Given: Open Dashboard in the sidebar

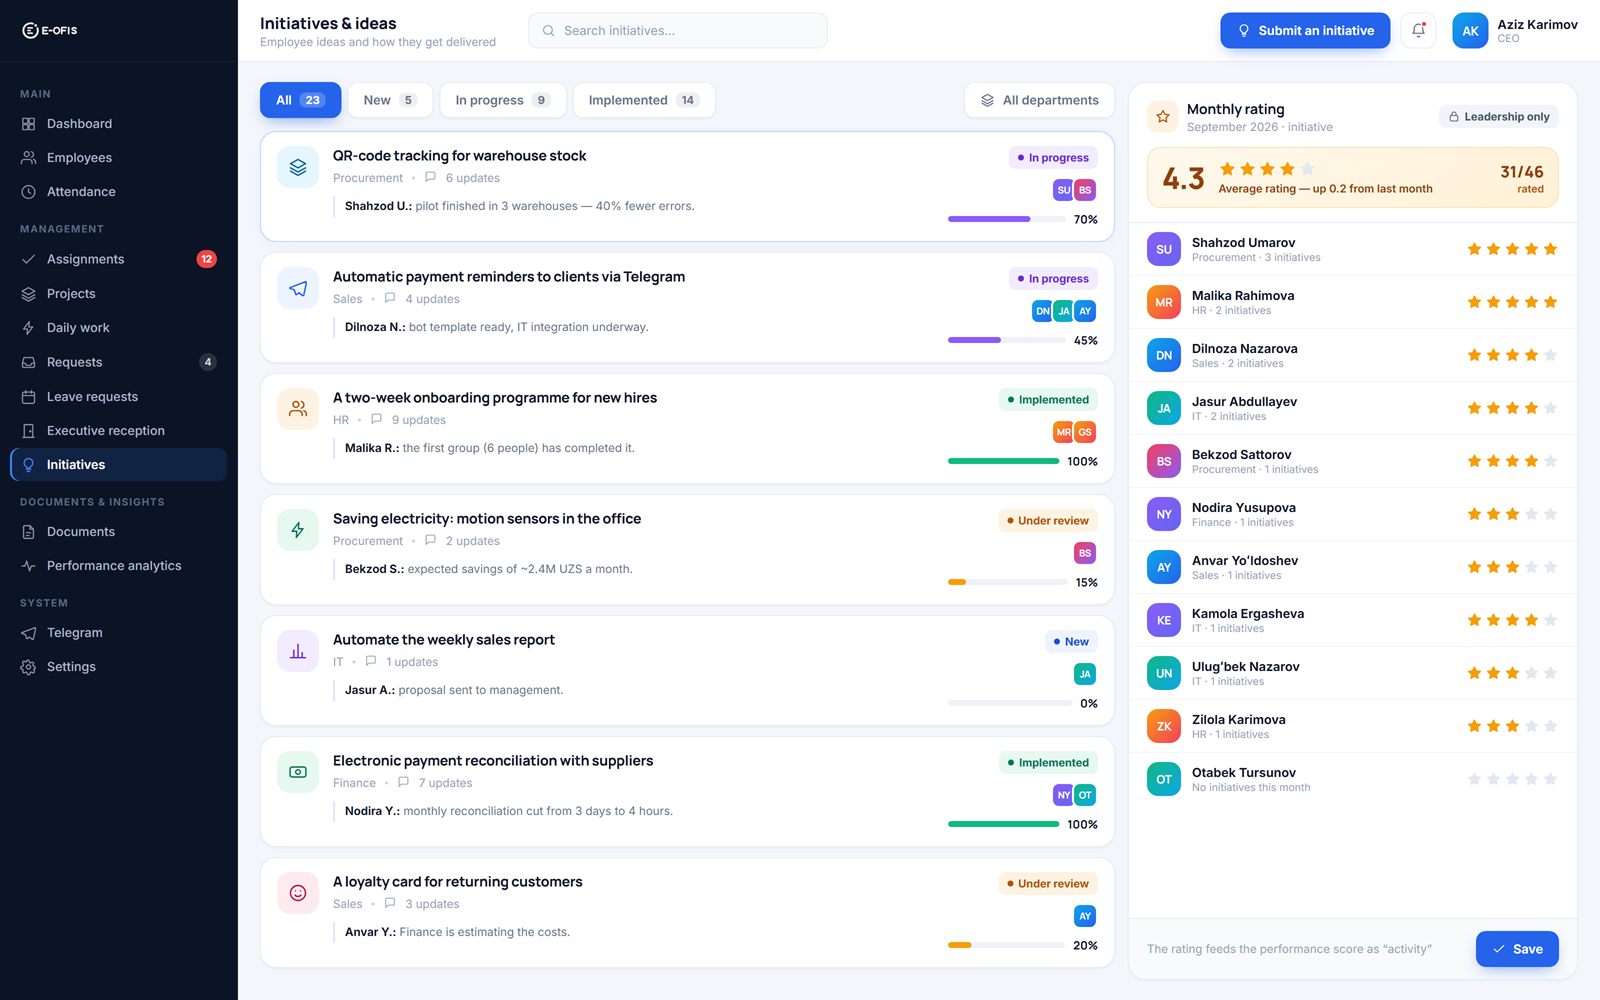Looking at the screenshot, I should (119, 124).
